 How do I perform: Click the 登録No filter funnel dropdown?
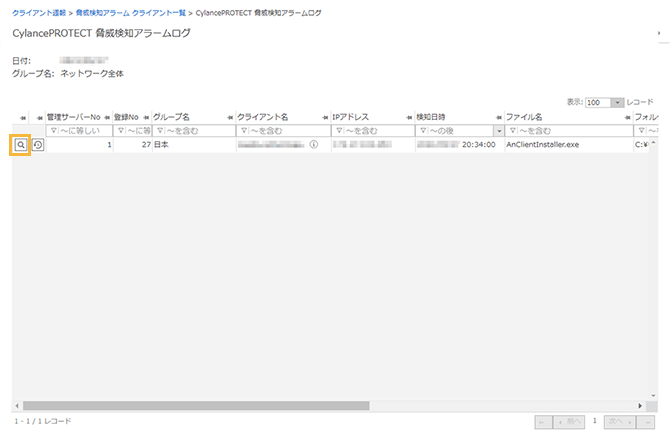121,131
